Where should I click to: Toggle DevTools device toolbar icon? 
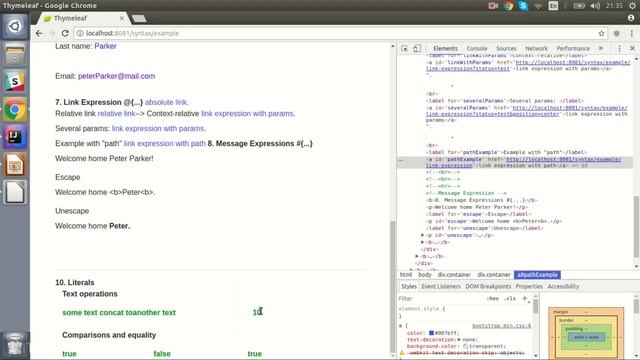(x=417, y=49)
